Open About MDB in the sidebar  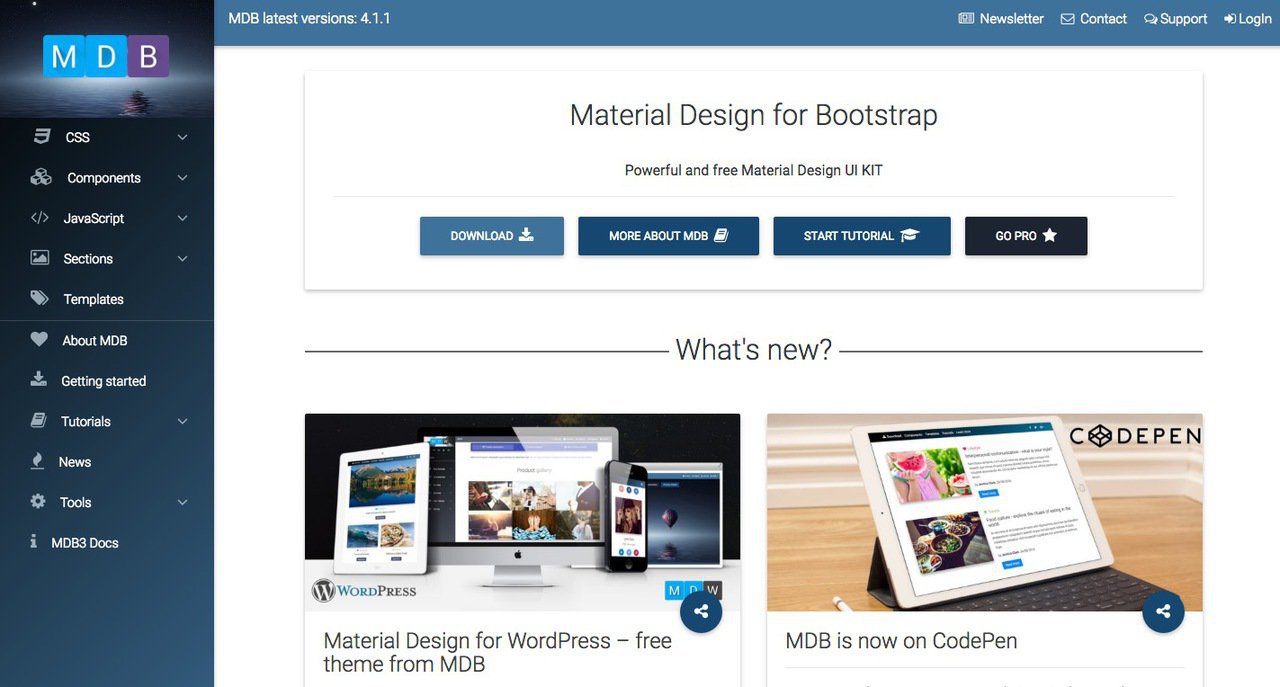click(107, 340)
